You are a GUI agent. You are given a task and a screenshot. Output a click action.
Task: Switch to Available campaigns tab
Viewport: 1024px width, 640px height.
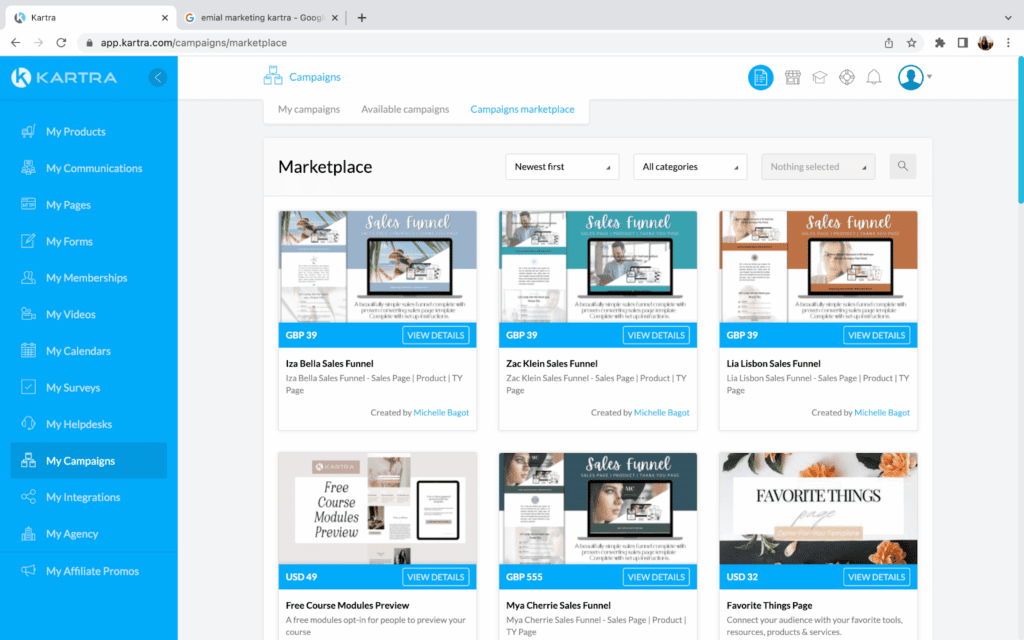coord(405,109)
